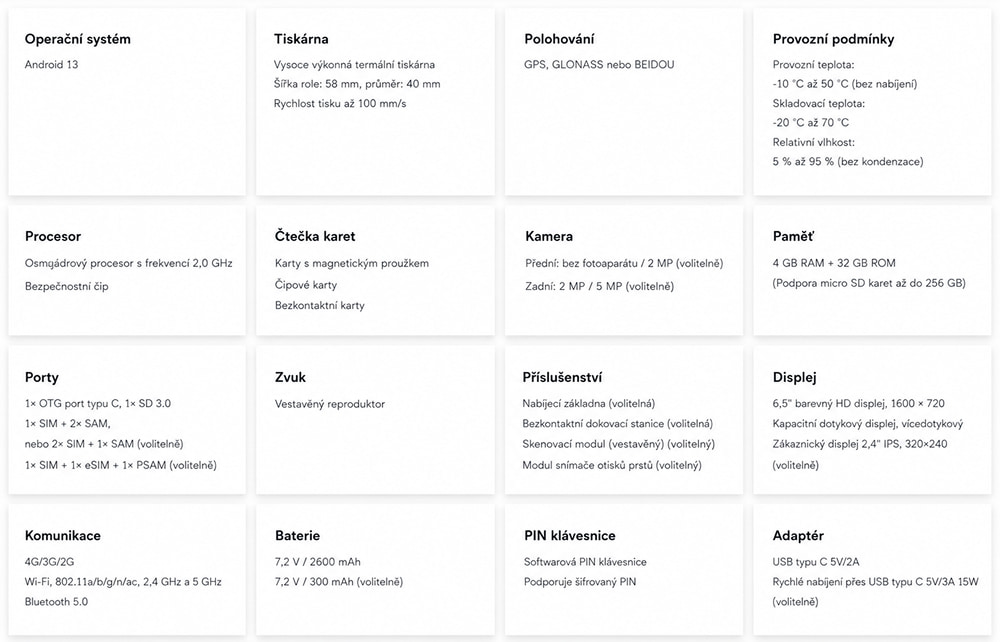Viewport: 1000px width, 642px height.
Task: Select the Skladovací teplota line
Action: [x=818, y=103]
